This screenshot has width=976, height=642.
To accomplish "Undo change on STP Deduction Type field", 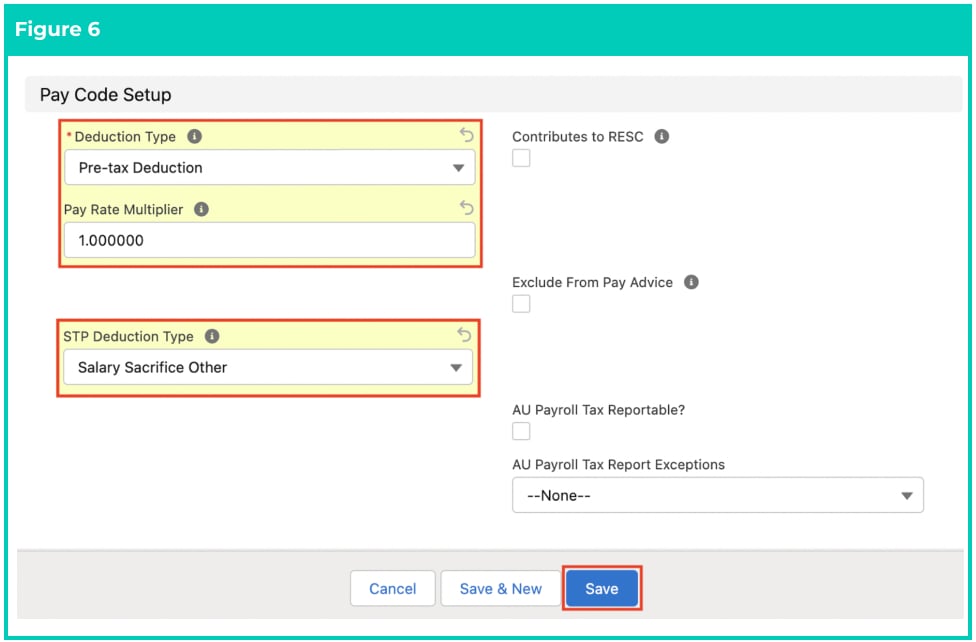I will coord(464,335).
